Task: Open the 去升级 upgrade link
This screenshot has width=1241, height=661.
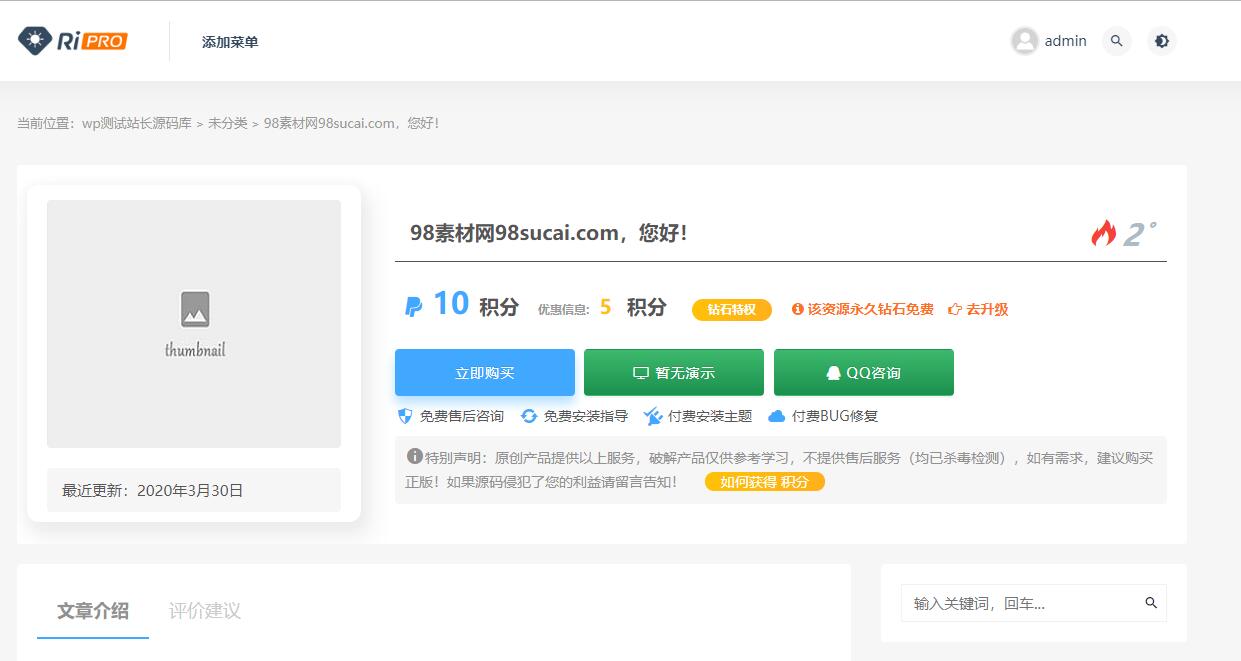Action: pyautogui.click(x=988, y=309)
